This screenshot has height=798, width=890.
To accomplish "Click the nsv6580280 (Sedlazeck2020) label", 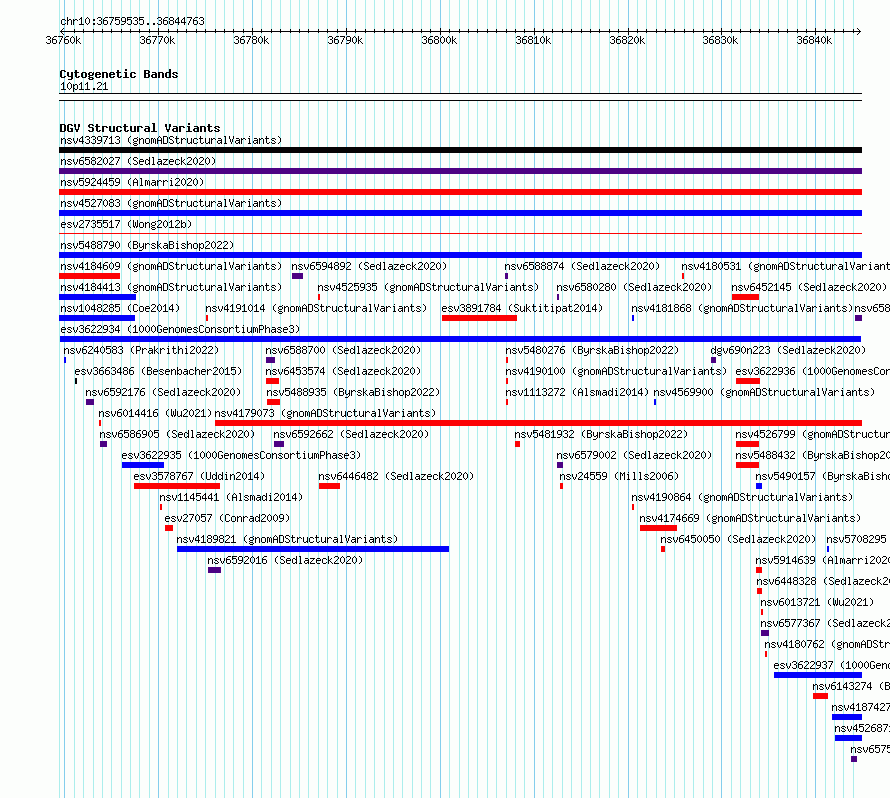I will pyautogui.click(x=634, y=287).
